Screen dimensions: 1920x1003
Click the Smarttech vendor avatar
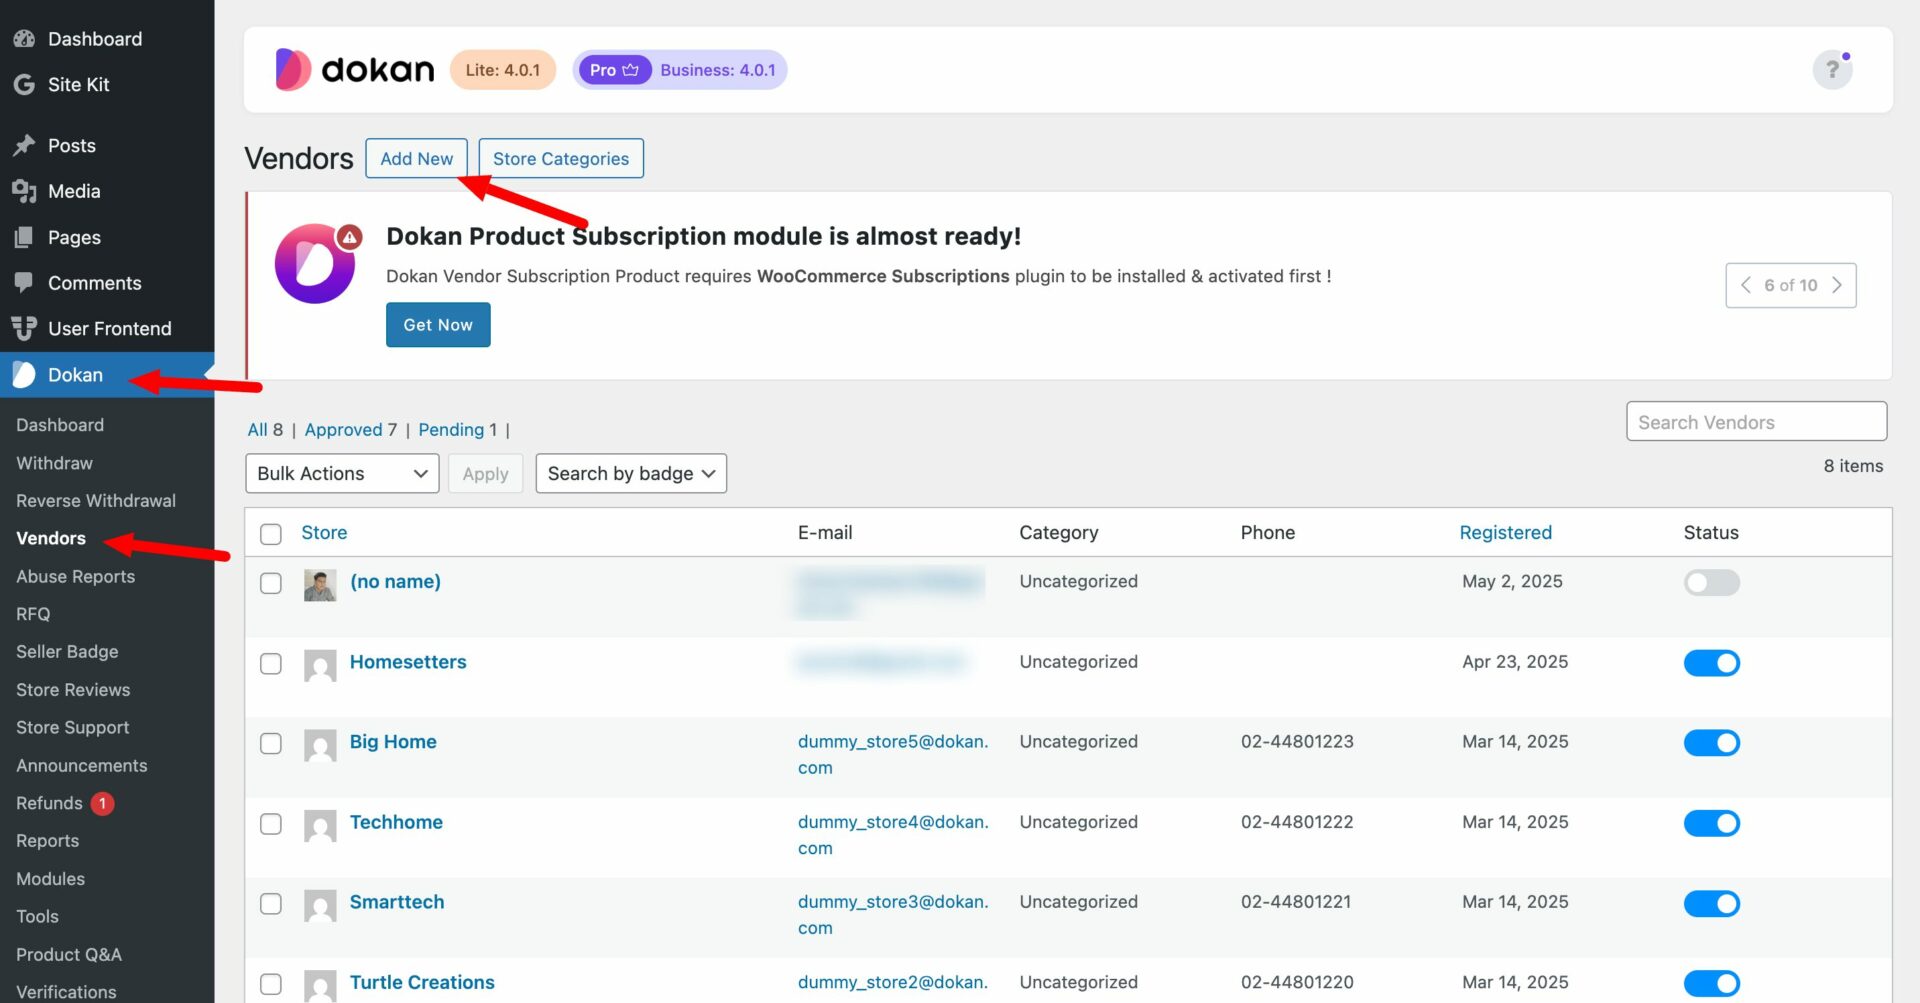click(320, 905)
